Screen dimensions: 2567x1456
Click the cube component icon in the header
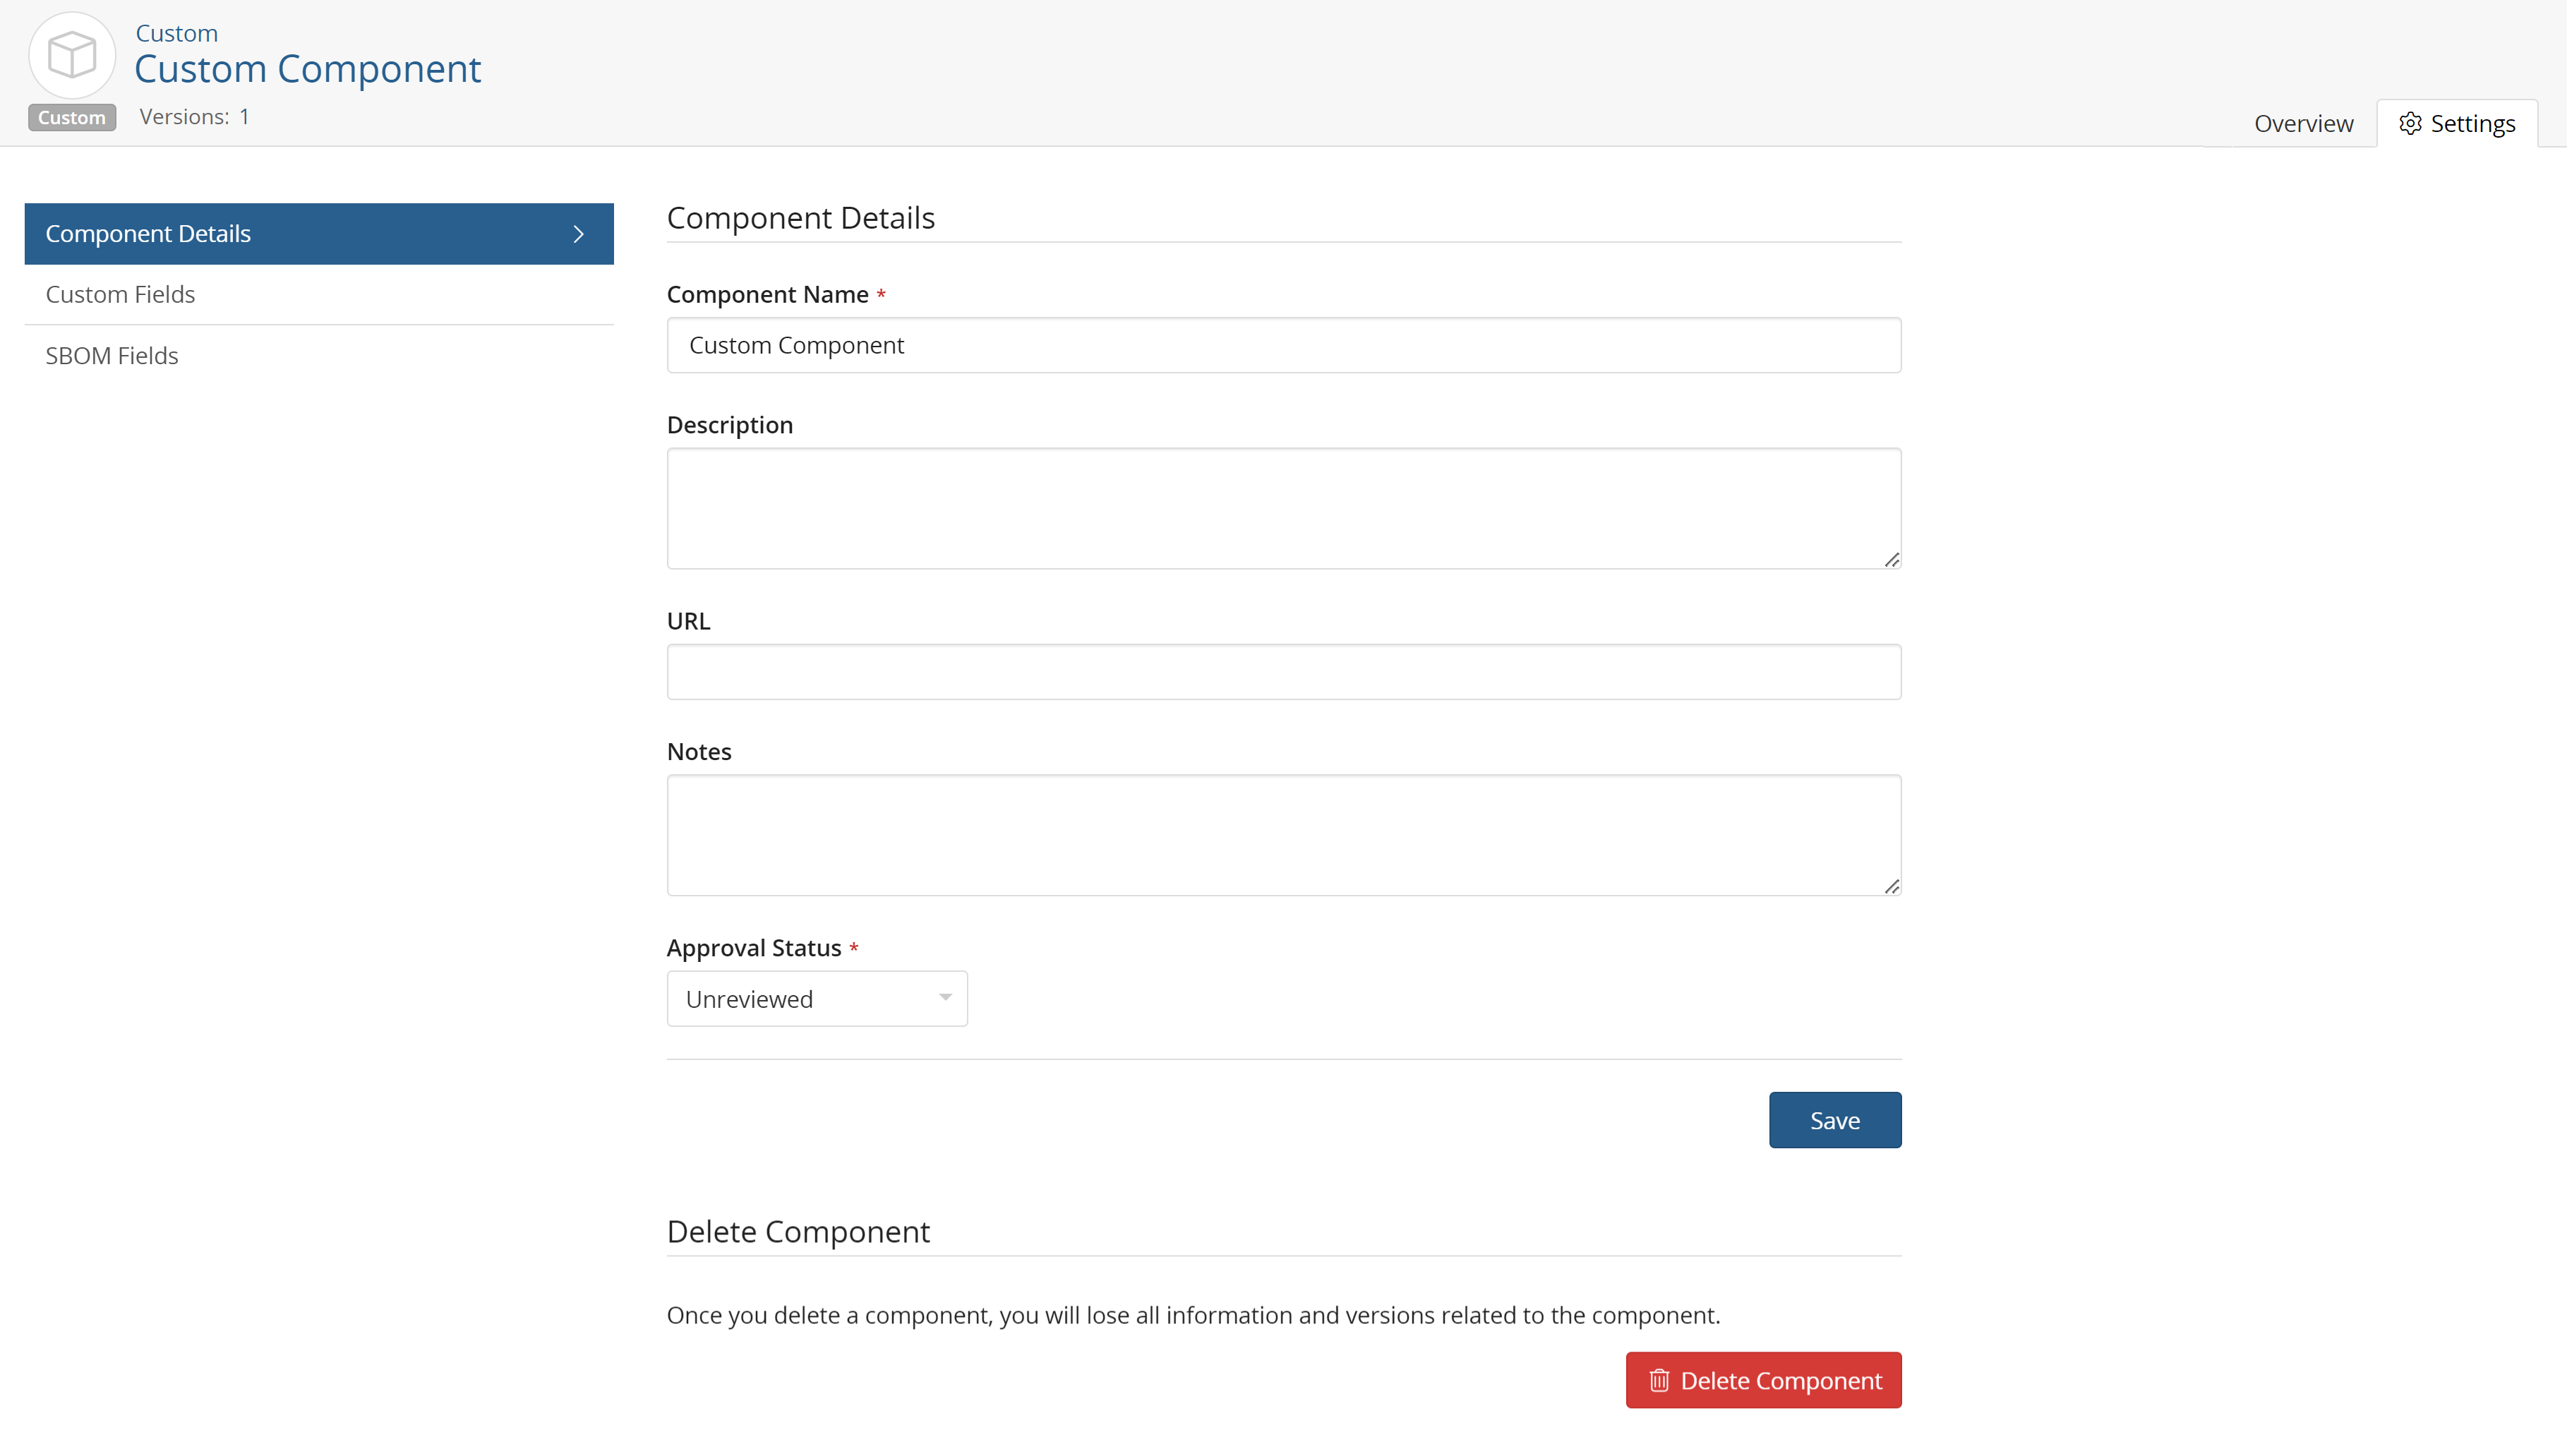click(70, 54)
